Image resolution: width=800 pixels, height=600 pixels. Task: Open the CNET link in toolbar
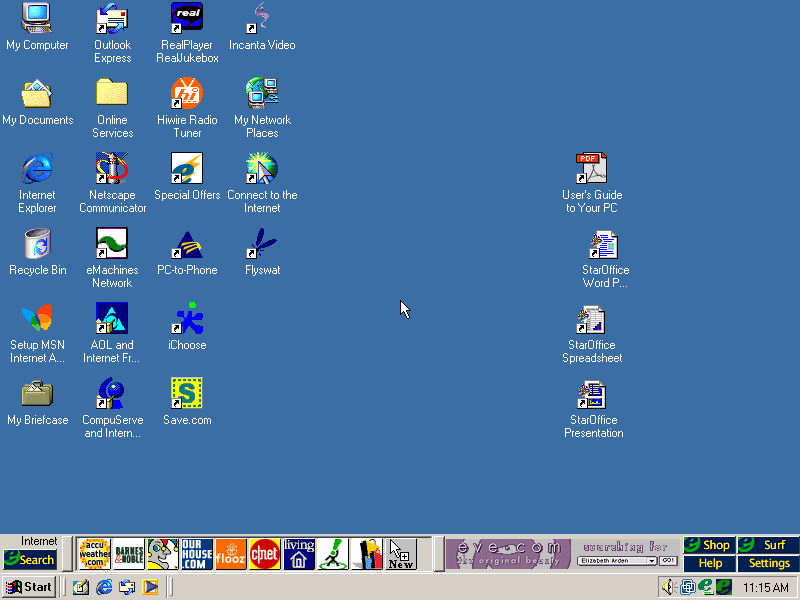click(x=265, y=553)
